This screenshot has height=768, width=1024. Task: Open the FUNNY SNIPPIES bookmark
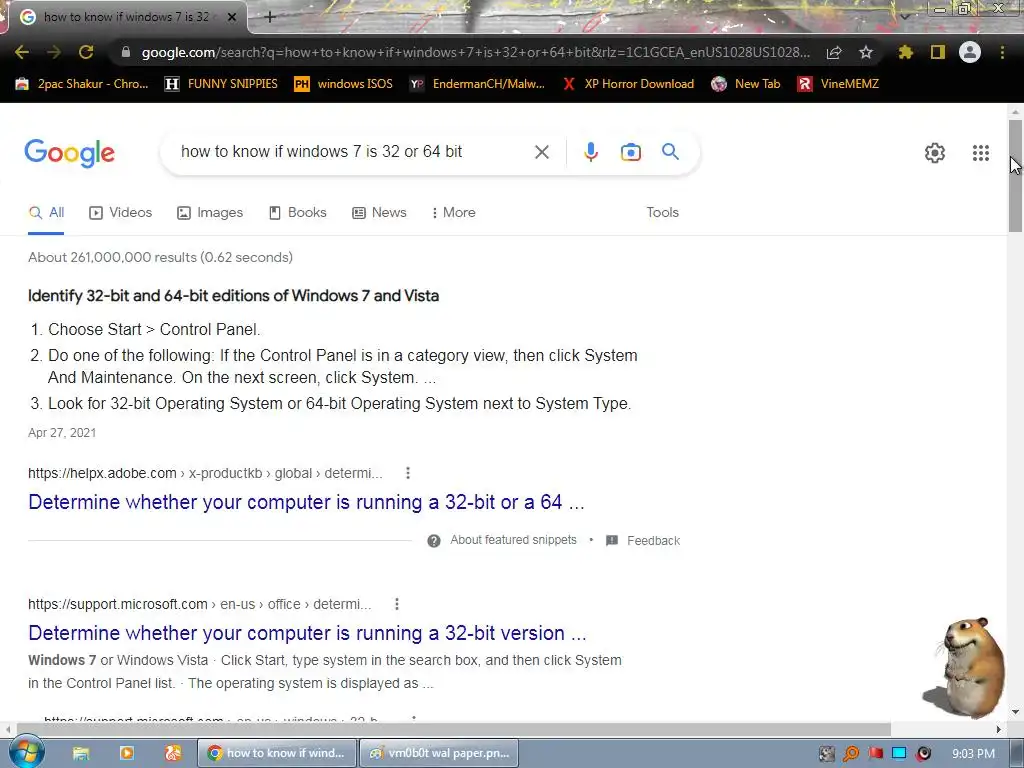pyautogui.click(x=221, y=84)
